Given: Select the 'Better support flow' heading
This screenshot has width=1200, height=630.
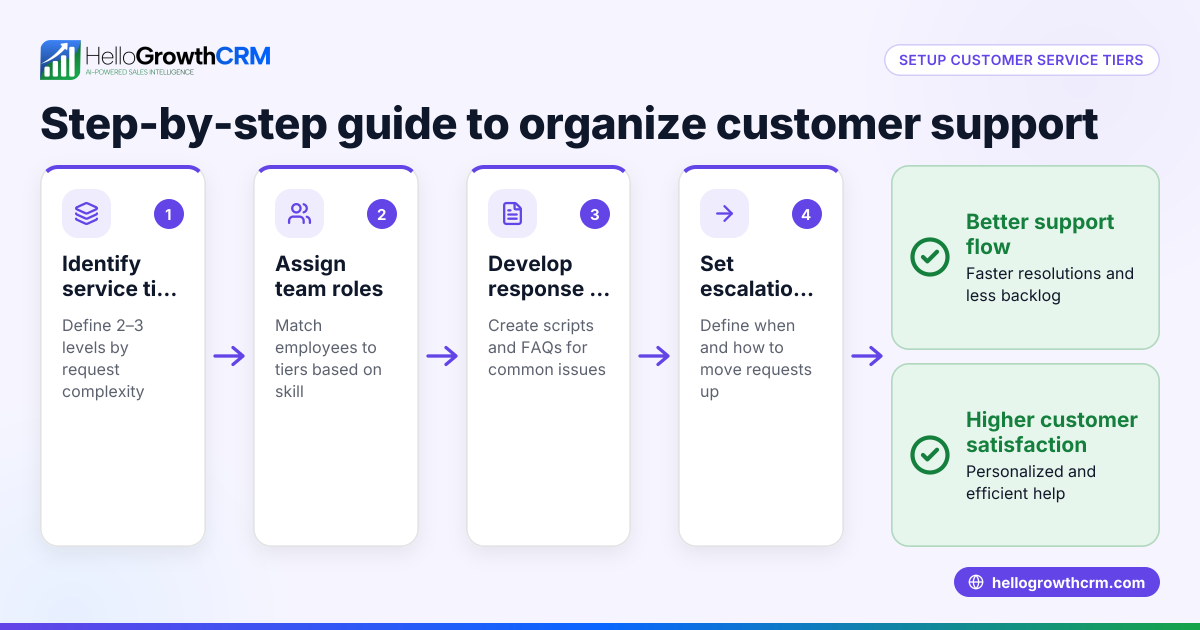Looking at the screenshot, I should [x=1040, y=234].
